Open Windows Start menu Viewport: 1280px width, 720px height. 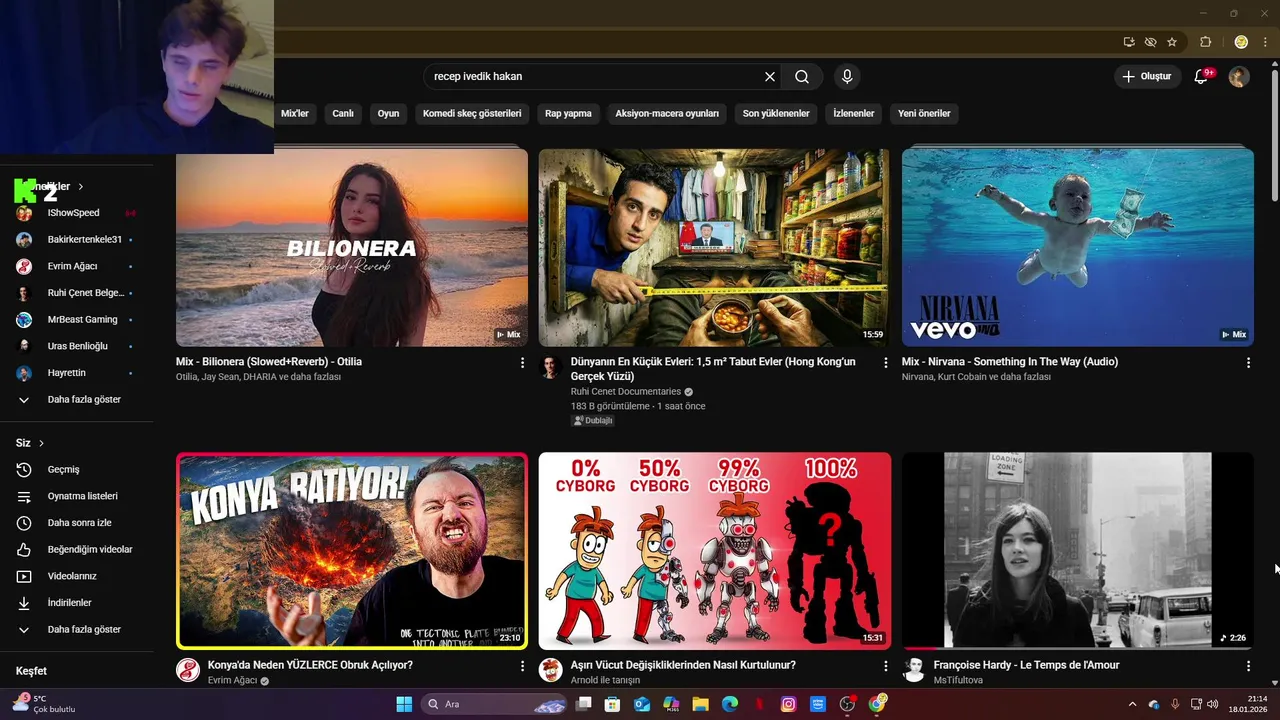pyautogui.click(x=404, y=704)
